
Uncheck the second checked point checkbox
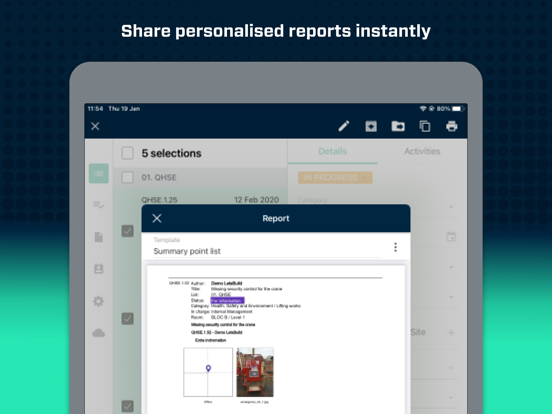pyautogui.click(x=127, y=319)
